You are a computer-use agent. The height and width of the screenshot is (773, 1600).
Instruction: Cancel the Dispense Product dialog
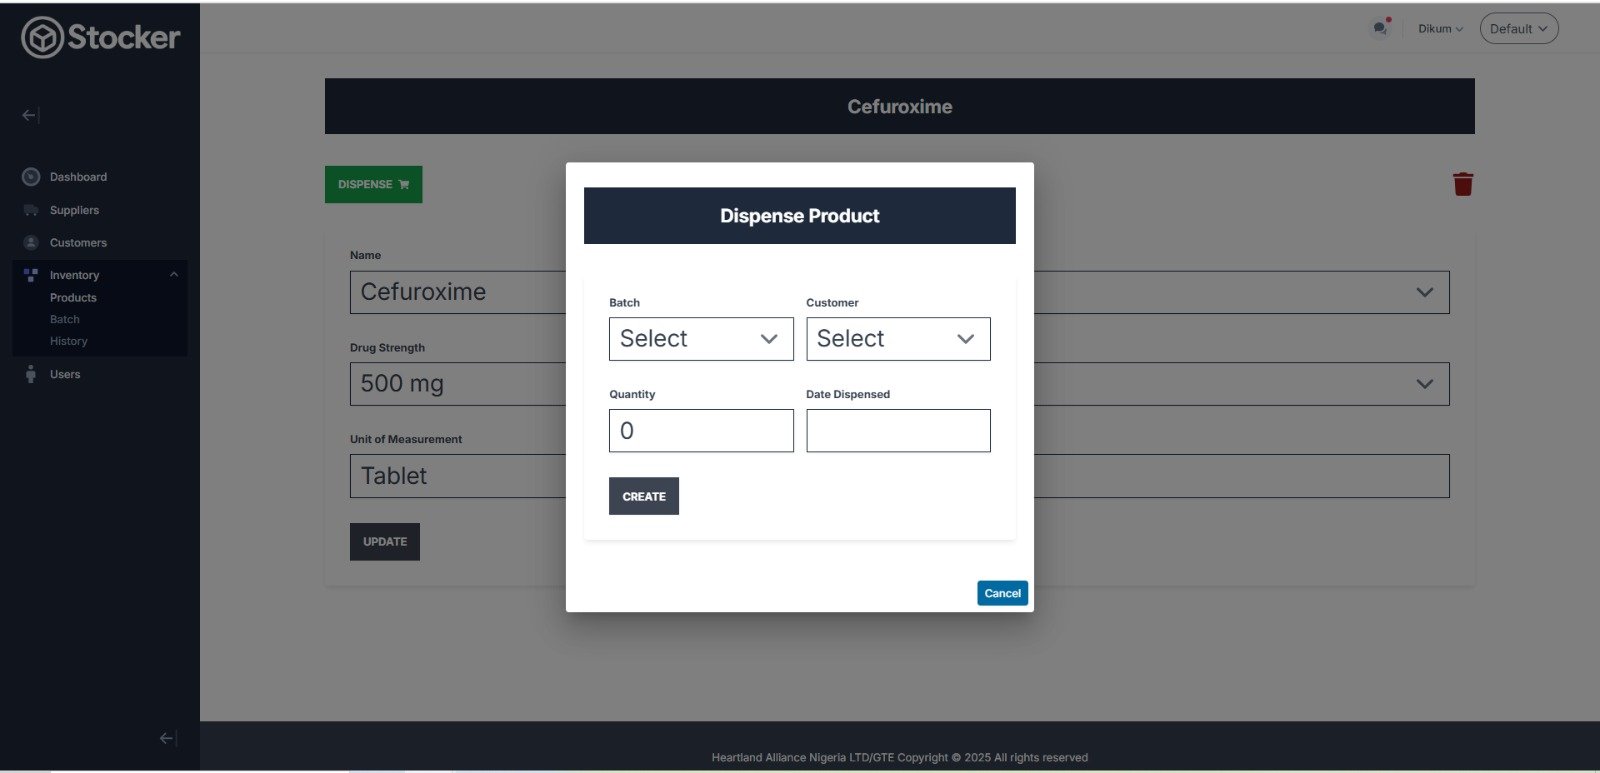1002,593
